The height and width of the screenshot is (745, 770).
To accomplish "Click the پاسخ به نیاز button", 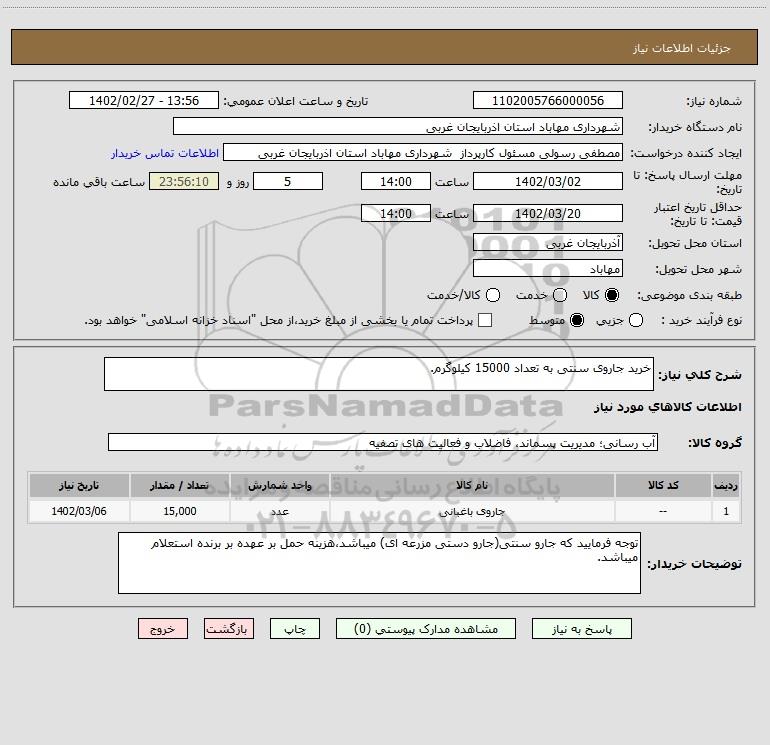I will tap(582, 629).
